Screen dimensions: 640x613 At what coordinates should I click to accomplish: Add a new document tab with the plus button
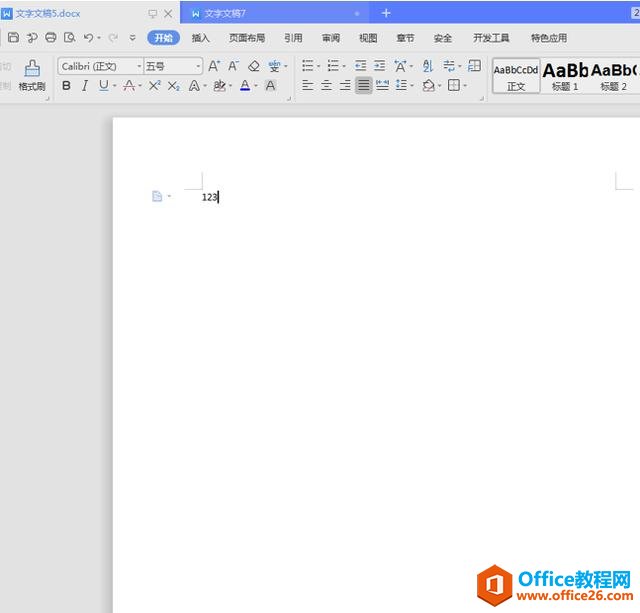click(x=386, y=13)
